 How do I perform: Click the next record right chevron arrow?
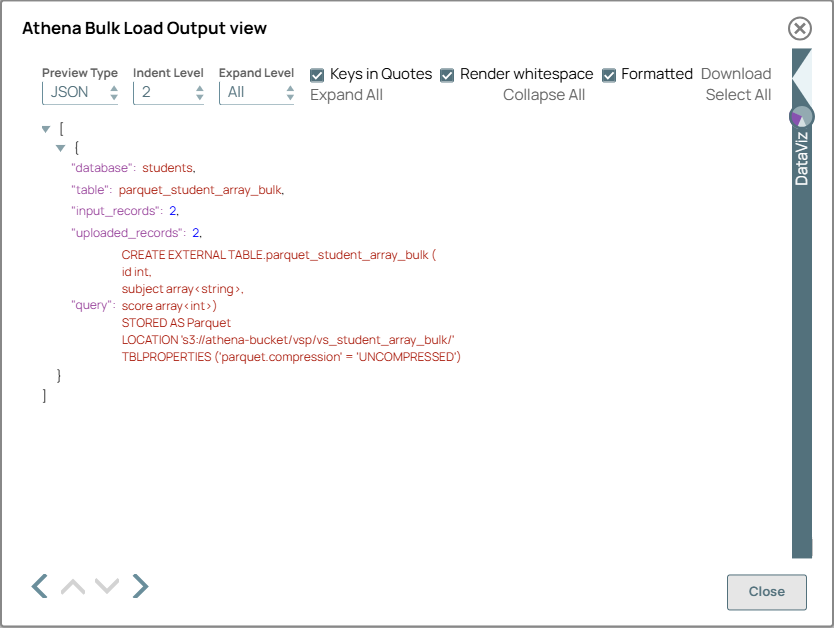click(x=140, y=586)
